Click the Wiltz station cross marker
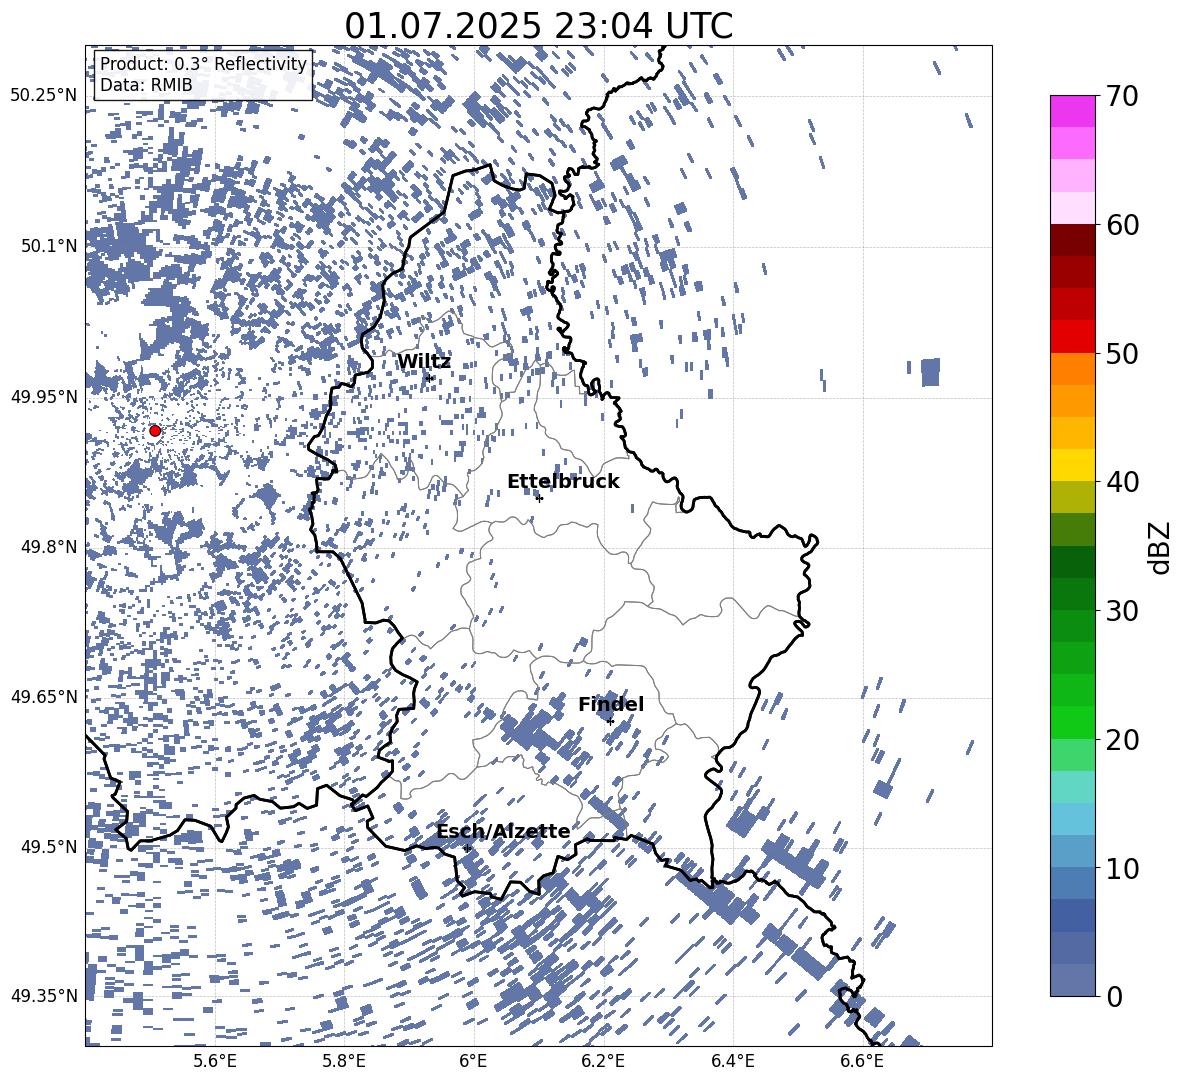This screenshot has height=1081, width=1184. pos(430,377)
